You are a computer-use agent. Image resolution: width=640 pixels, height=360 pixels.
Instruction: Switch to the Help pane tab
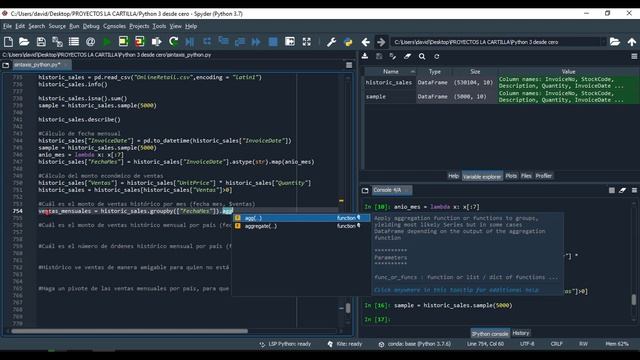(x=453, y=176)
